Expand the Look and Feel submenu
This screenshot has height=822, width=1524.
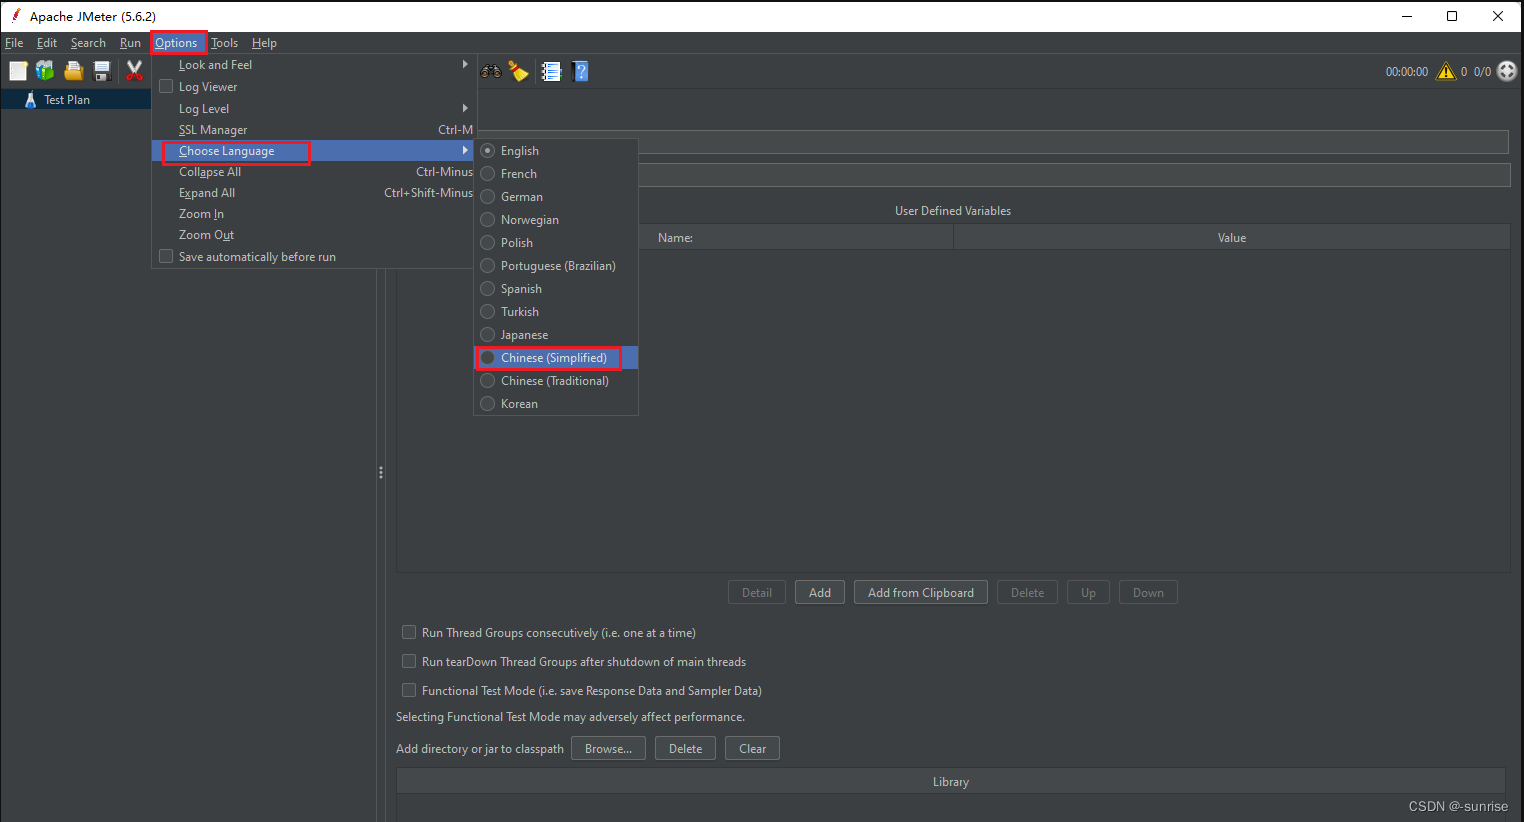(314, 65)
